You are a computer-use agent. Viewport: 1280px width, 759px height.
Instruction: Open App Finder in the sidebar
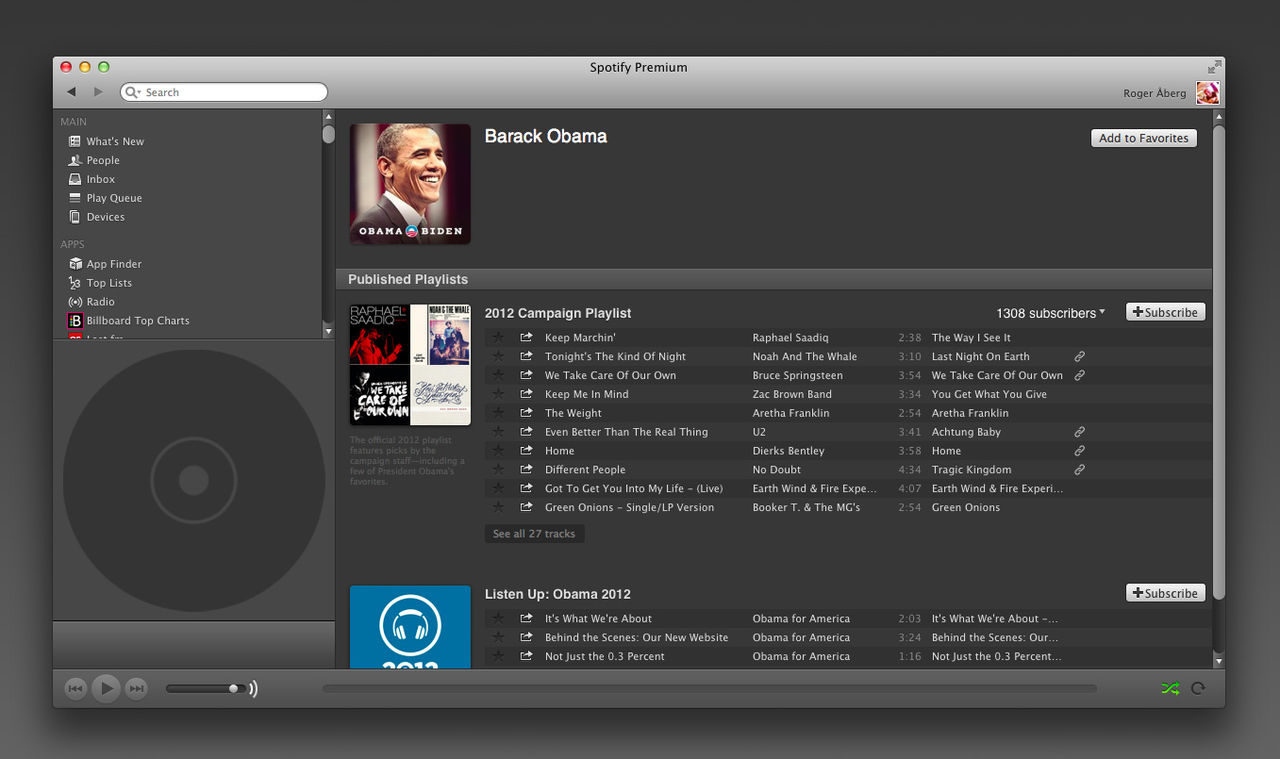[x=105, y=264]
